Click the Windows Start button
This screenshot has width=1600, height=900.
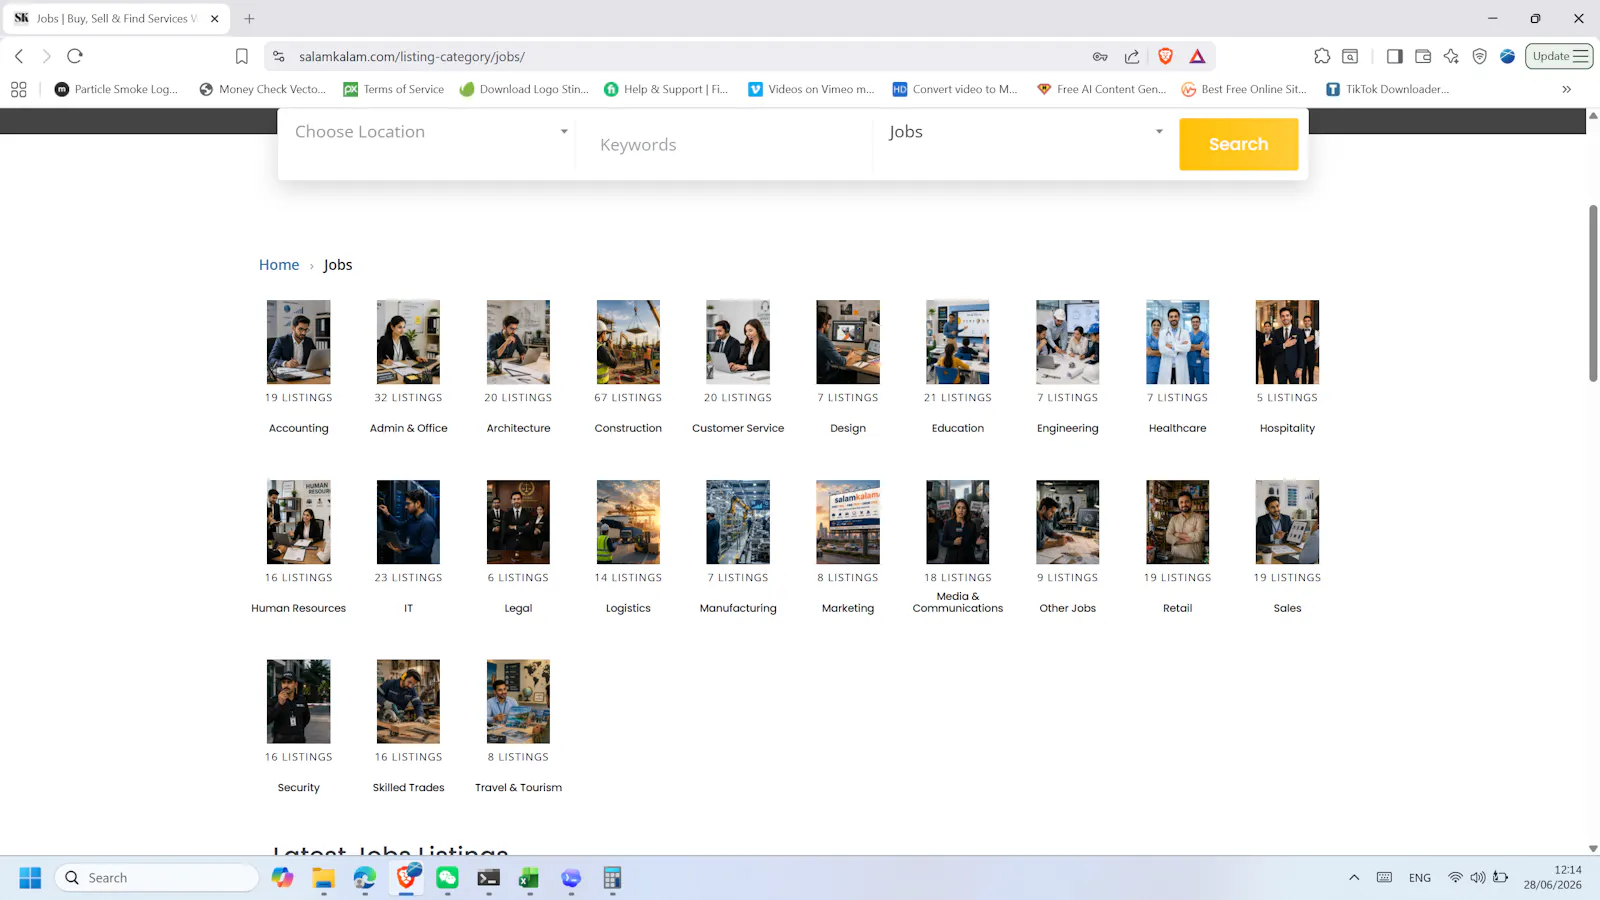pos(30,878)
